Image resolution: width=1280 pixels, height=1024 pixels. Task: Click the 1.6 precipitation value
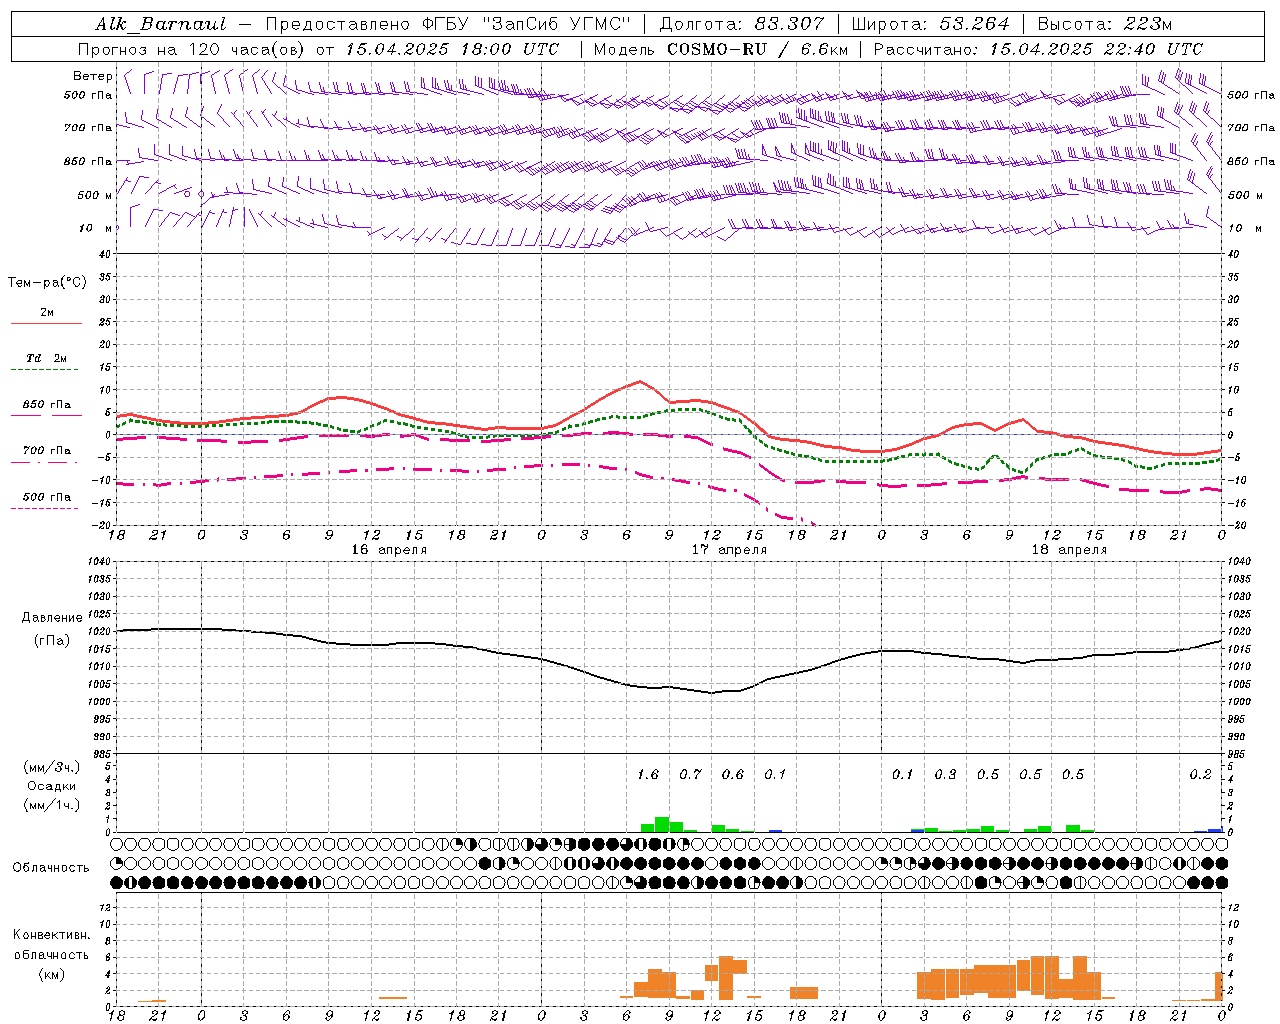coord(648,774)
